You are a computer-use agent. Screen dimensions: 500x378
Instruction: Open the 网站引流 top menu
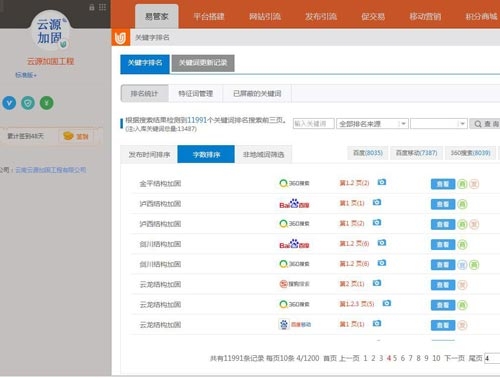point(265,16)
